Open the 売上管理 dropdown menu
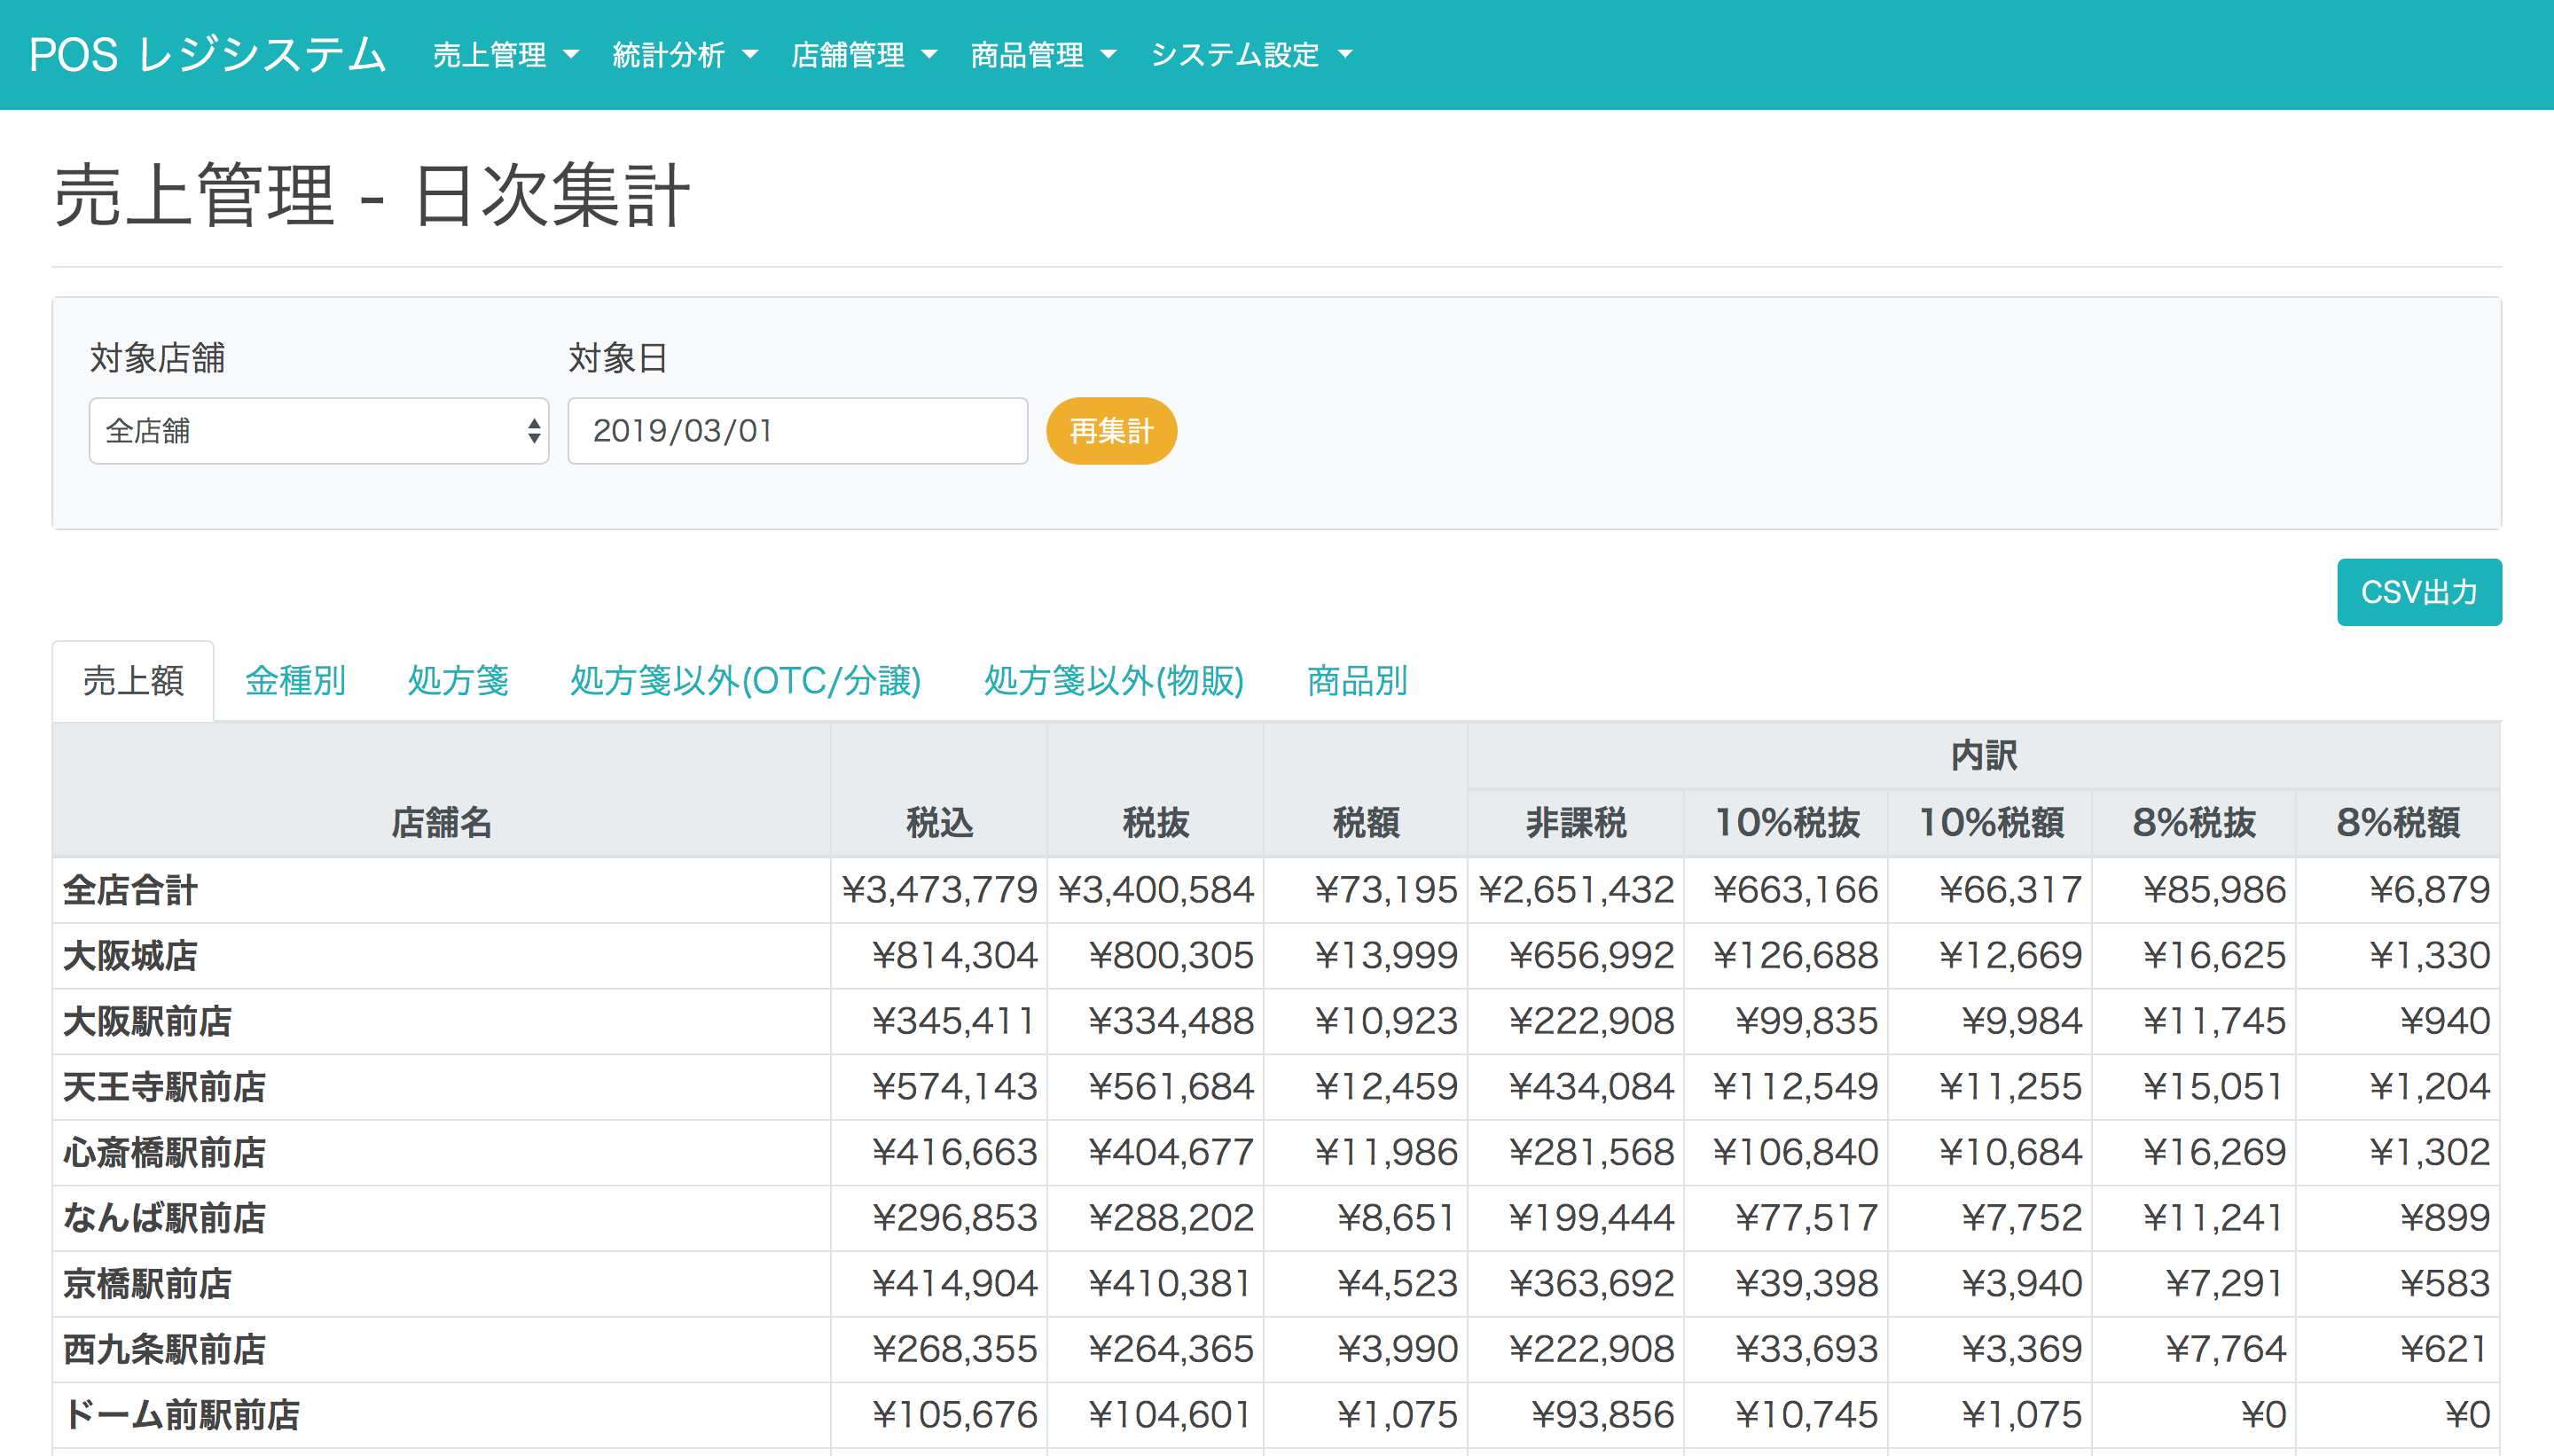 (x=505, y=55)
